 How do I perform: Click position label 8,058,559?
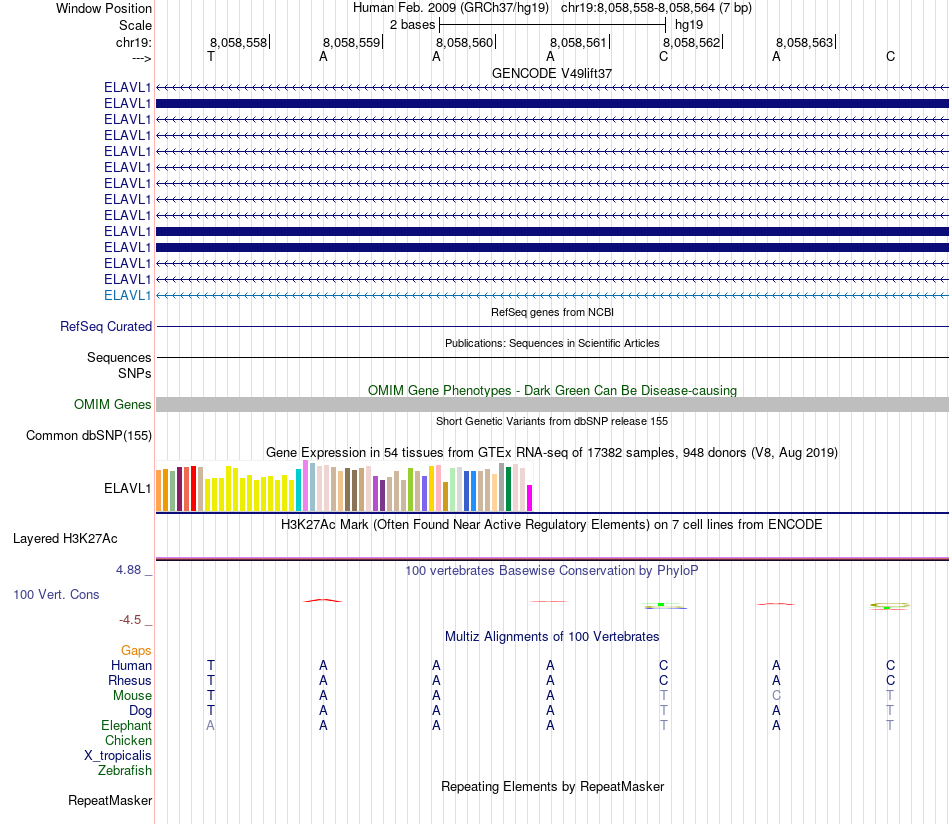[x=351, y=42]
